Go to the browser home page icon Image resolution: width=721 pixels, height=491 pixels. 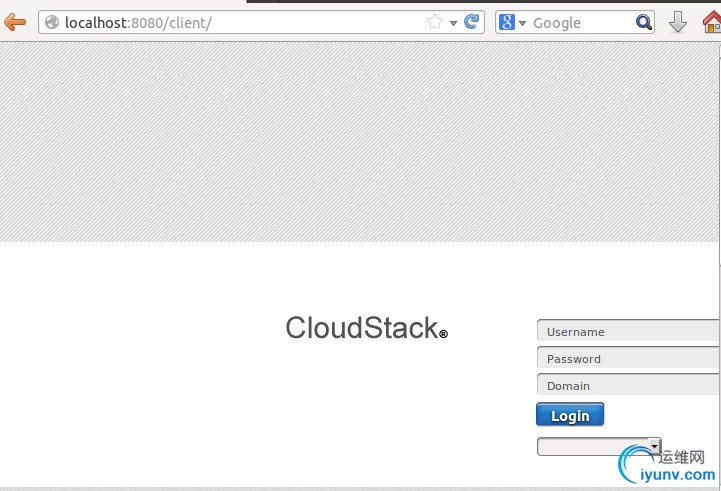pyautogui.click(x=712, y=22)
